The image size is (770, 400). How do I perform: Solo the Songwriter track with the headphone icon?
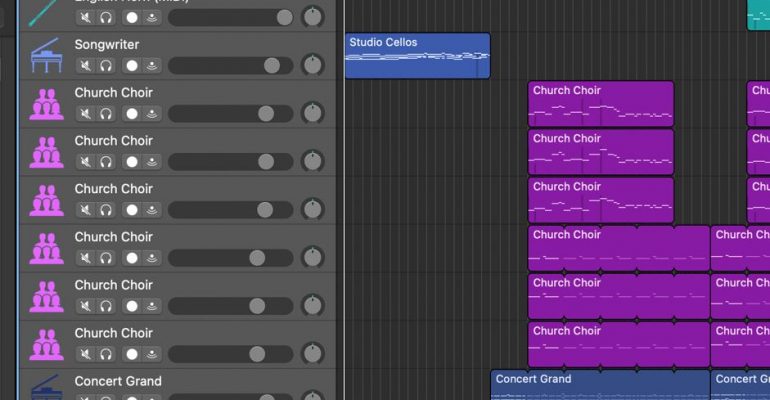106,66
